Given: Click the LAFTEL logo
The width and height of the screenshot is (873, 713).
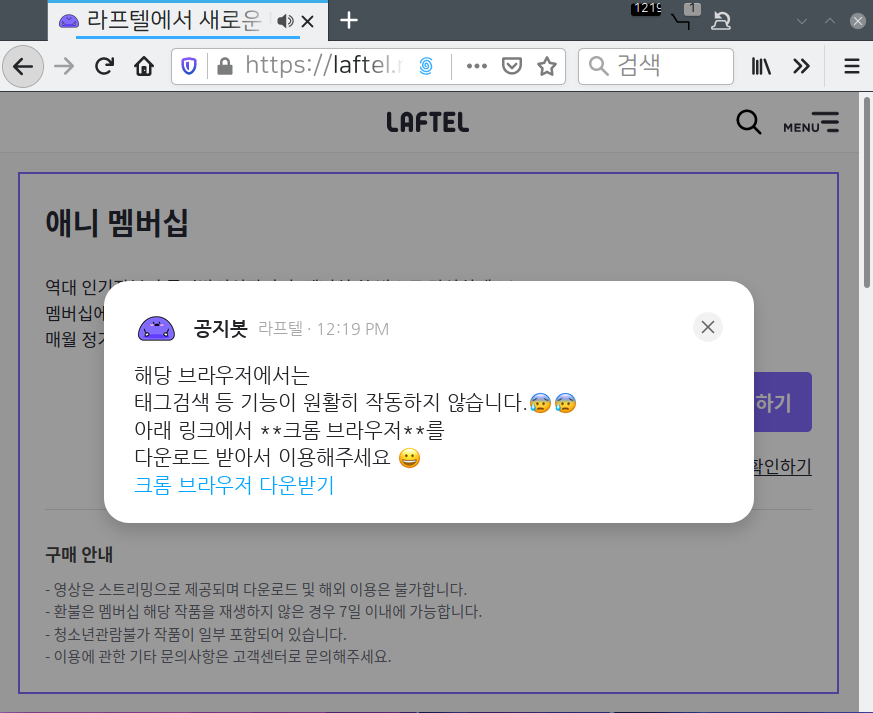Looking at the screenshot, I should tap(428, 122).
